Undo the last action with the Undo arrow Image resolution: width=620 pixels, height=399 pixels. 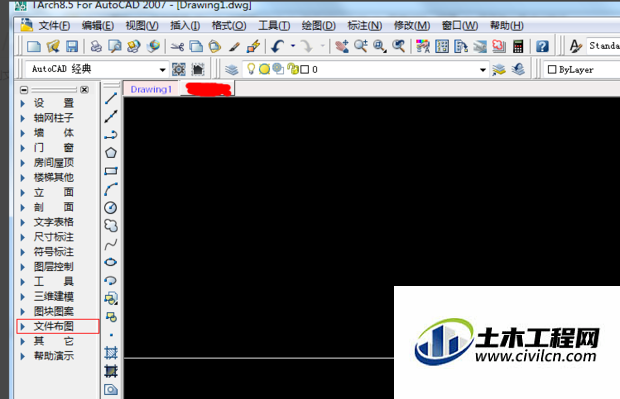click(278, 46)
